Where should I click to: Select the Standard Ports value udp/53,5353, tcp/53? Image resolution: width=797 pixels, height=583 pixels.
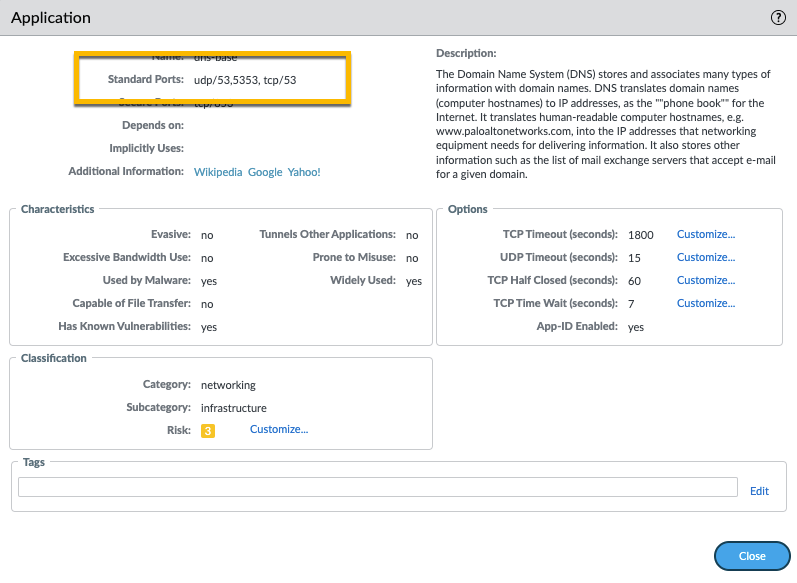(x=245, y=80)
